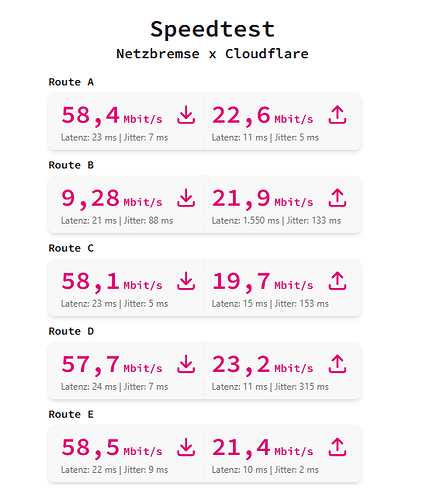
Task: Select the Route D upload icon
Action: click(x=337, y=364)
